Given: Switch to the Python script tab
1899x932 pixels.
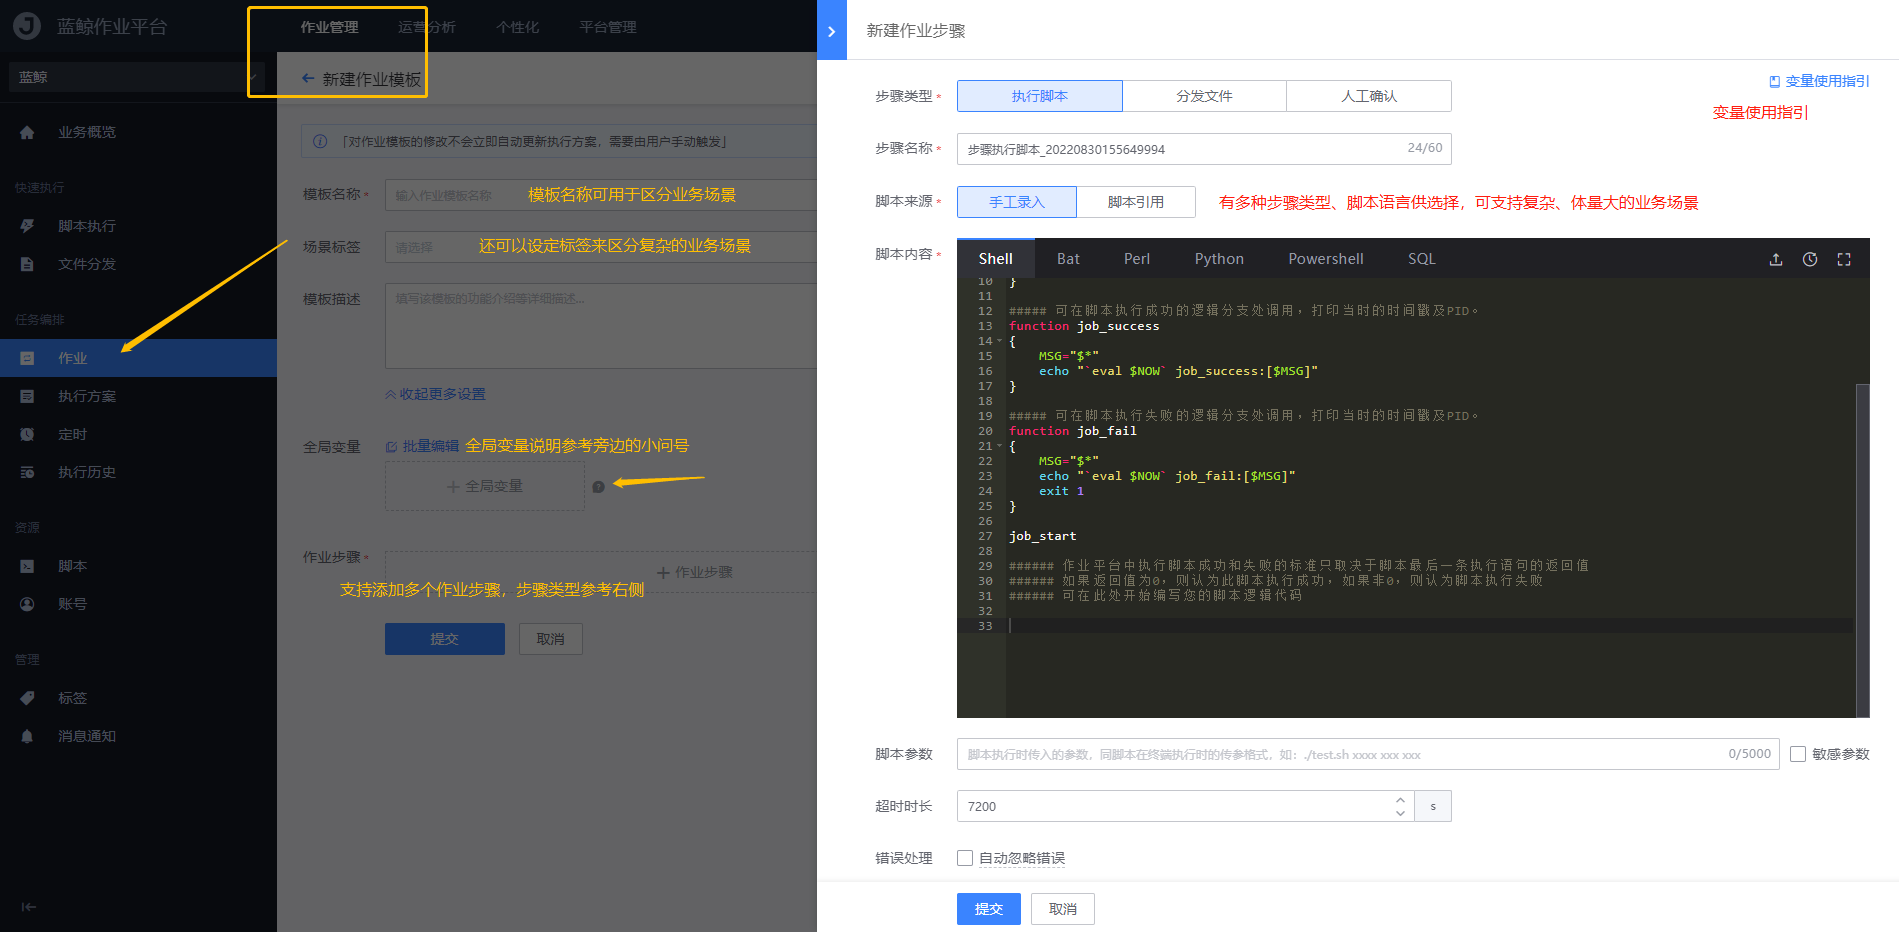Looking at the screenshot, I should [x=1219, y=259].
